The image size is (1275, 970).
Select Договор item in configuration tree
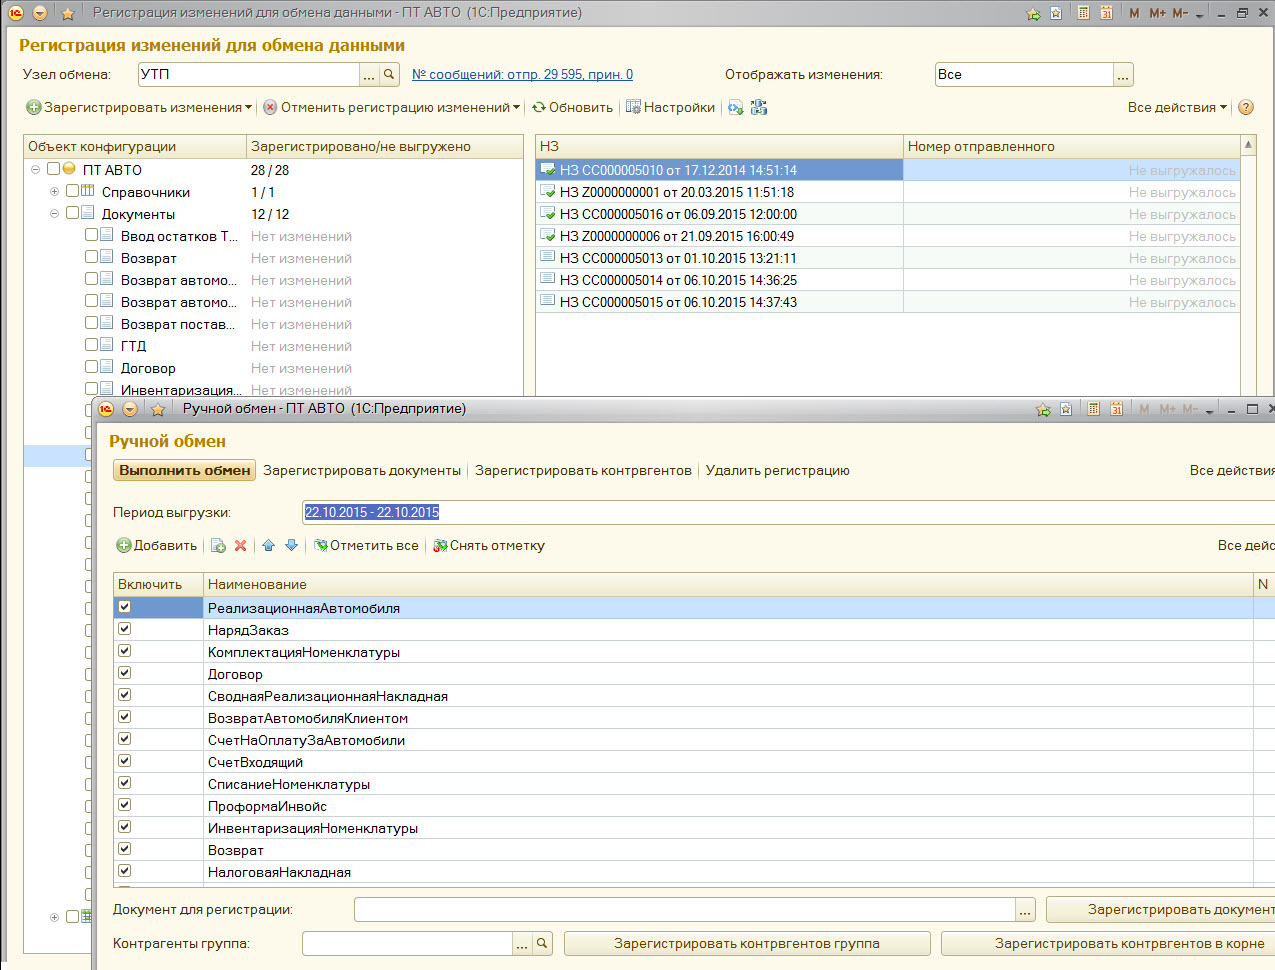(x=148, y=368)
